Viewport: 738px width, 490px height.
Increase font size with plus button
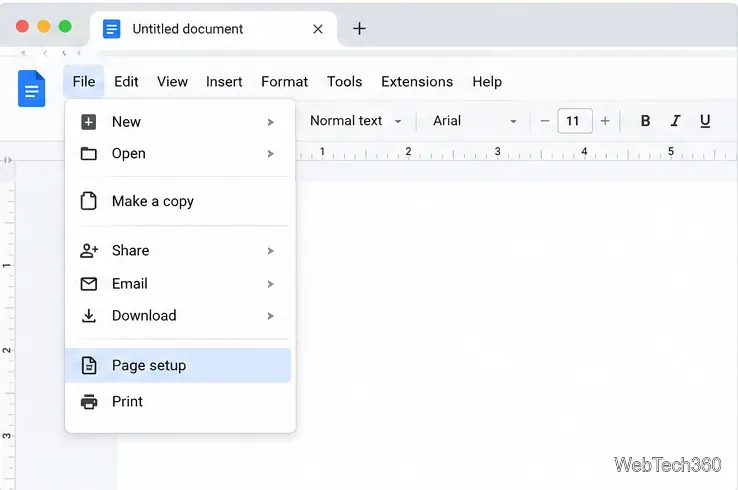(605, 121)
